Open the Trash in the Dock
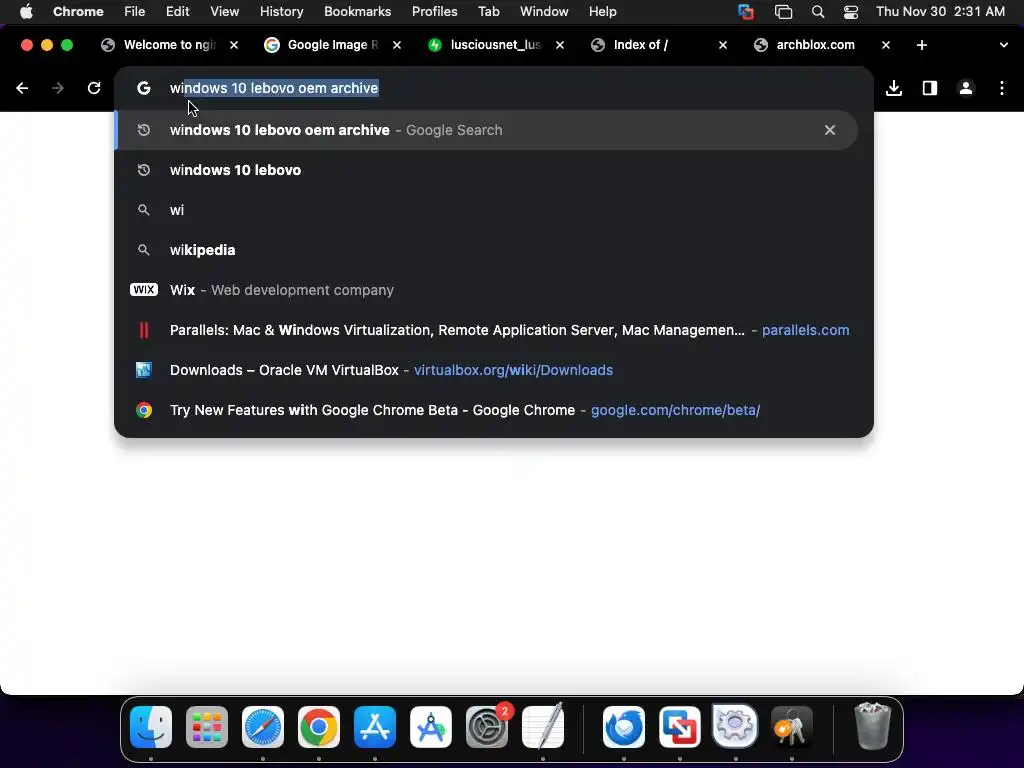The width and height of the screenshot is (1024, 768). (873, 727)
